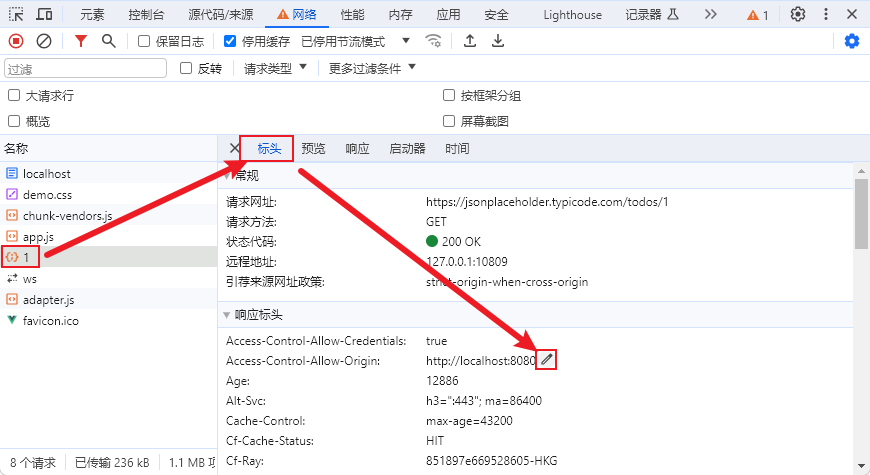The image size is (870, 475).
Task: Clear the network log
Action: (44, 41)
